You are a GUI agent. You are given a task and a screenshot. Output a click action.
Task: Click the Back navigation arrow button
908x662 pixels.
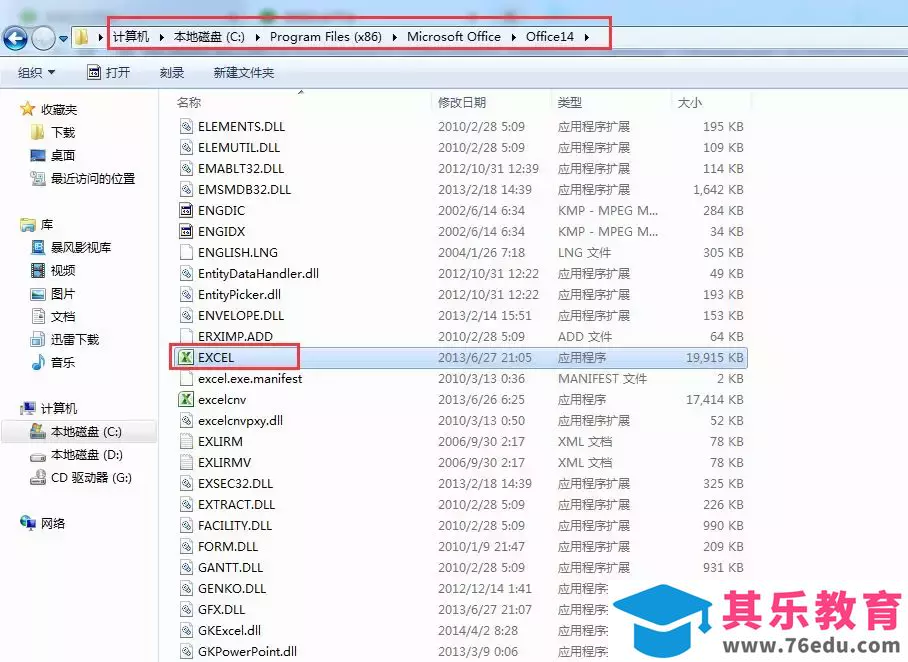15,38
